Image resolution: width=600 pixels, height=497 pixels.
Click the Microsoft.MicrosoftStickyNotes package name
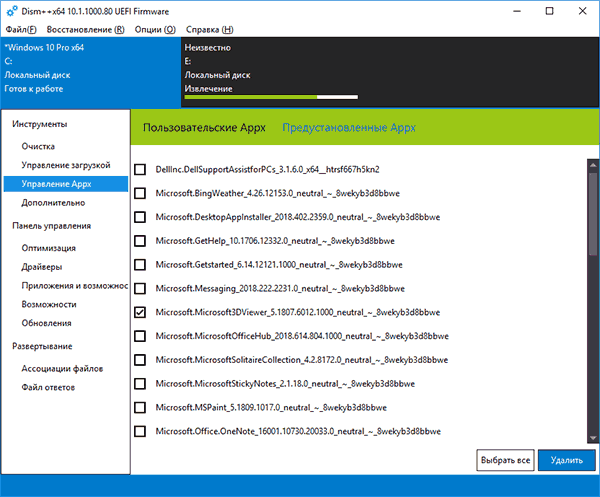285,383
